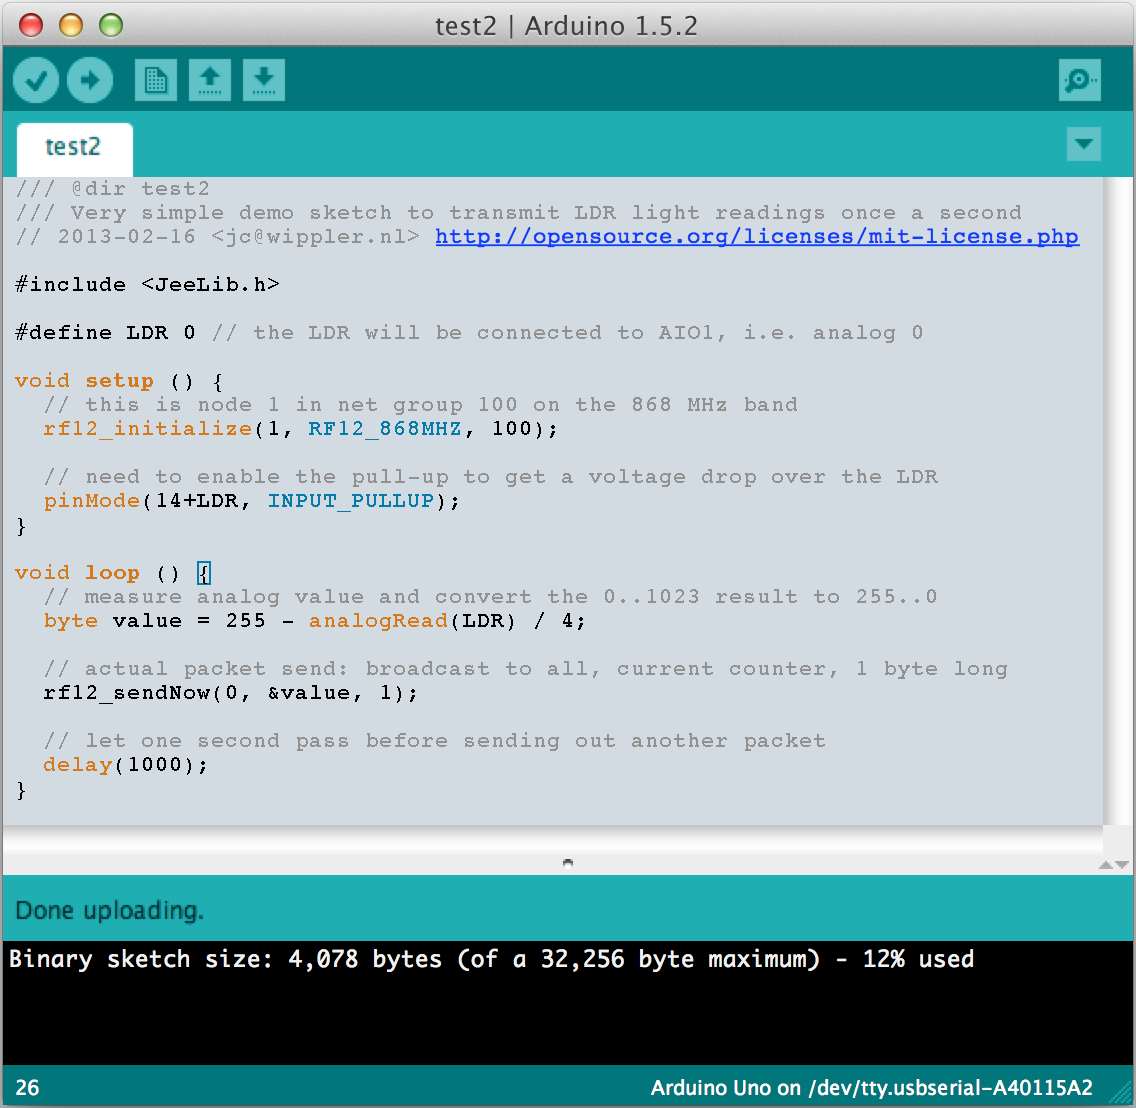Create a new sketch with New icon
The height and width of the screenshot is (1108, 1136).
click(156, 80)
